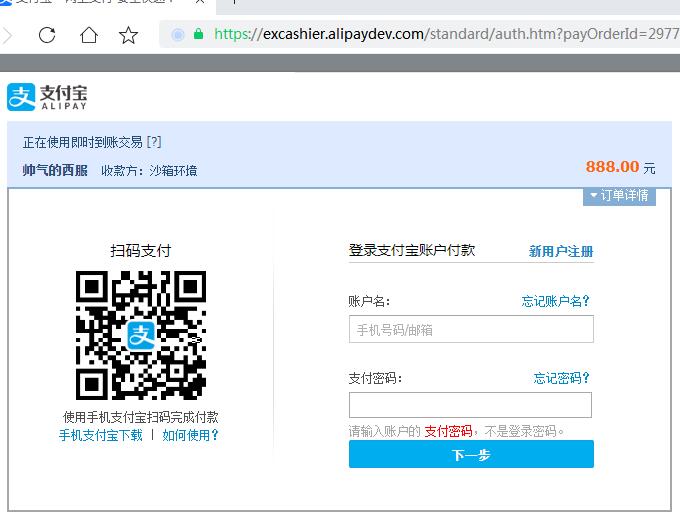Open the 如何使用? help link
The height and width of the screenshot is (518, 680).
pos(190,435)
